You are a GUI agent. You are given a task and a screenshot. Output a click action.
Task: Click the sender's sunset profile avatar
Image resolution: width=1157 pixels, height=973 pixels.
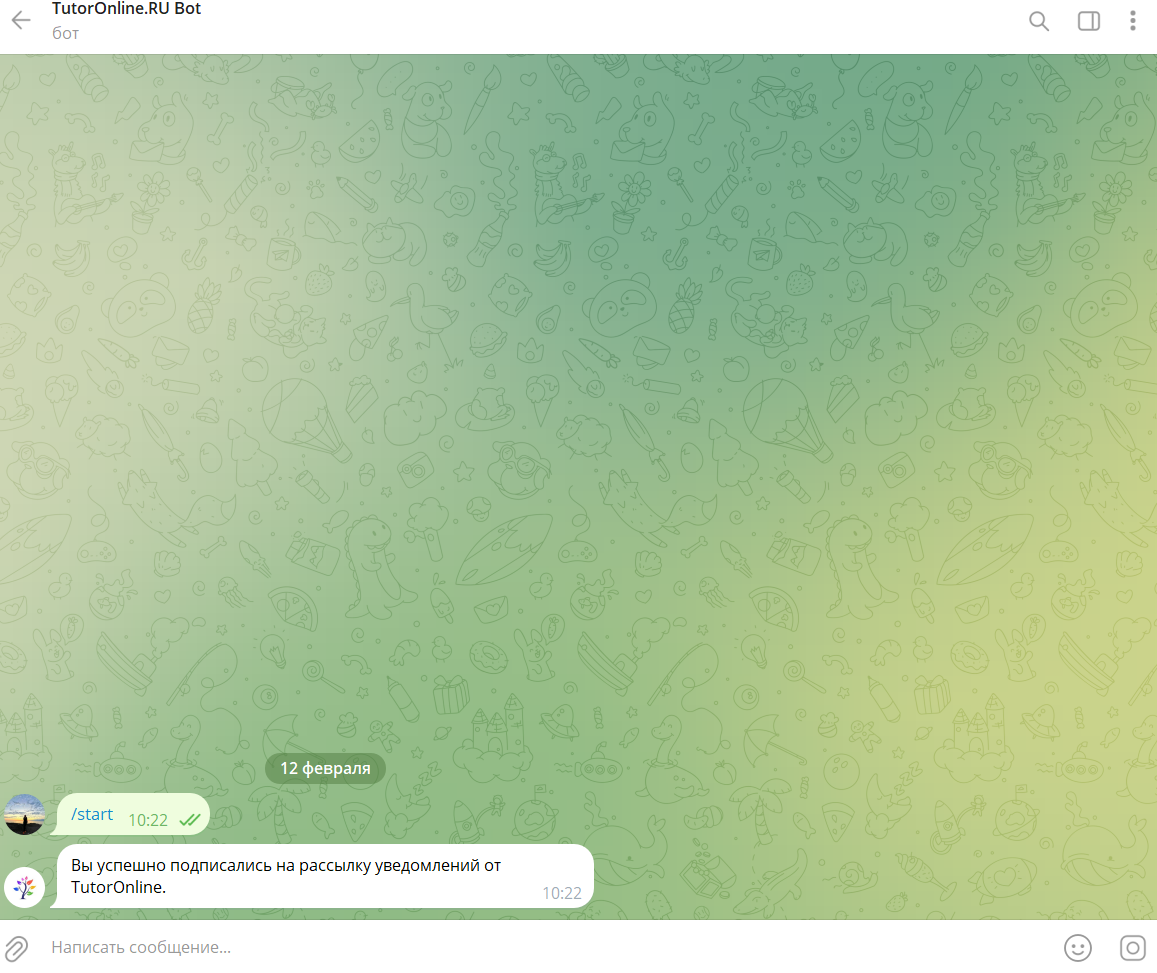[x=24, y=814]
